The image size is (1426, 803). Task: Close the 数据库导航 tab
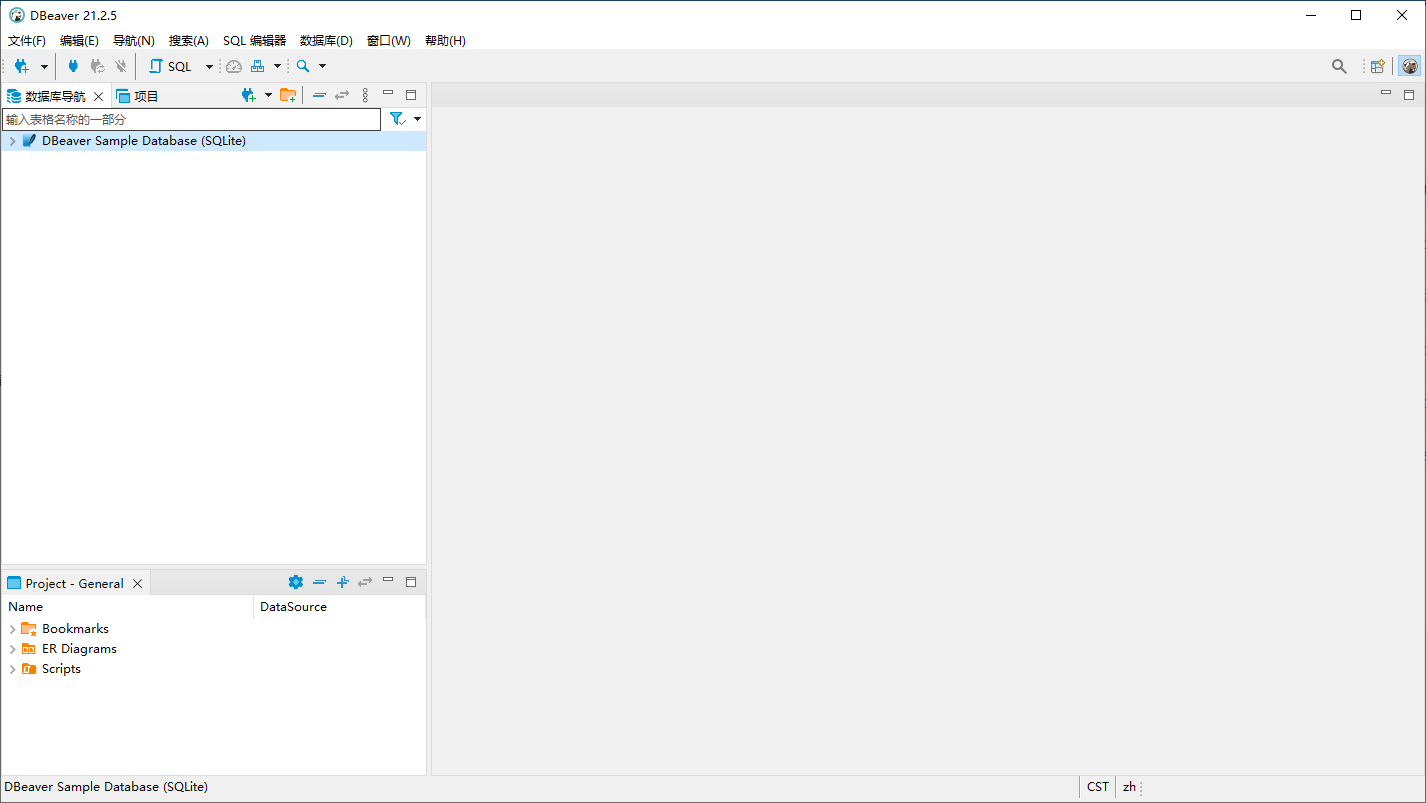(x=98, y=96)
